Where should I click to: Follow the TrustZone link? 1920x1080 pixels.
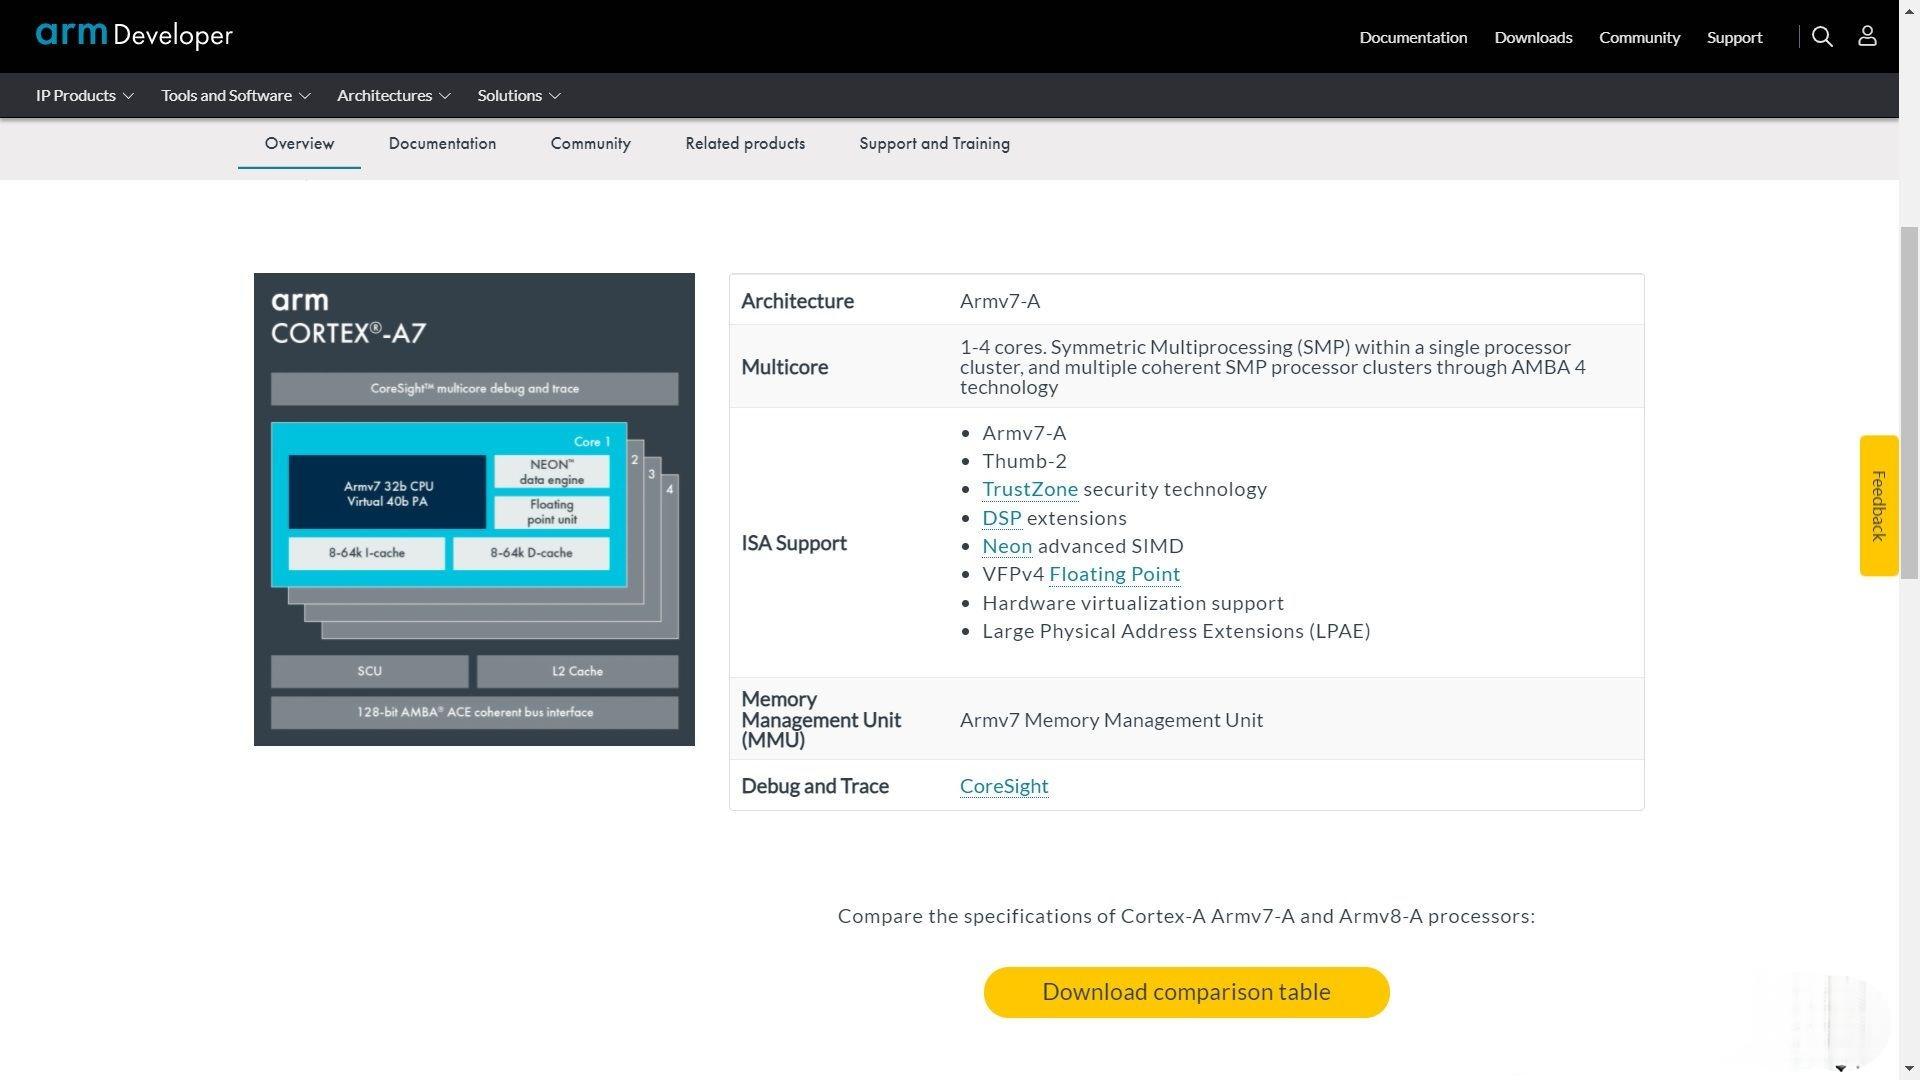pos(1029,489)
